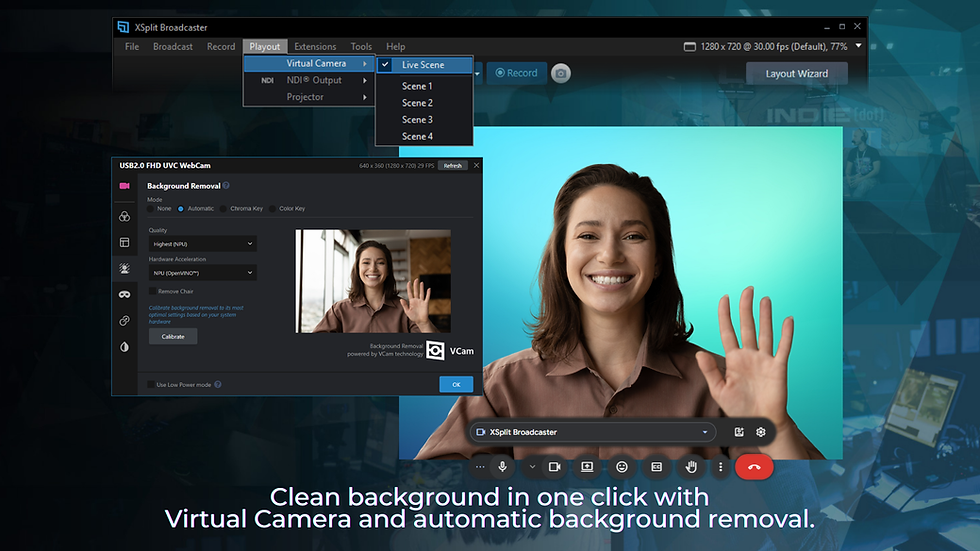Click the raise hand icon
Screen dimensions: 980x551
coord(691,467)
